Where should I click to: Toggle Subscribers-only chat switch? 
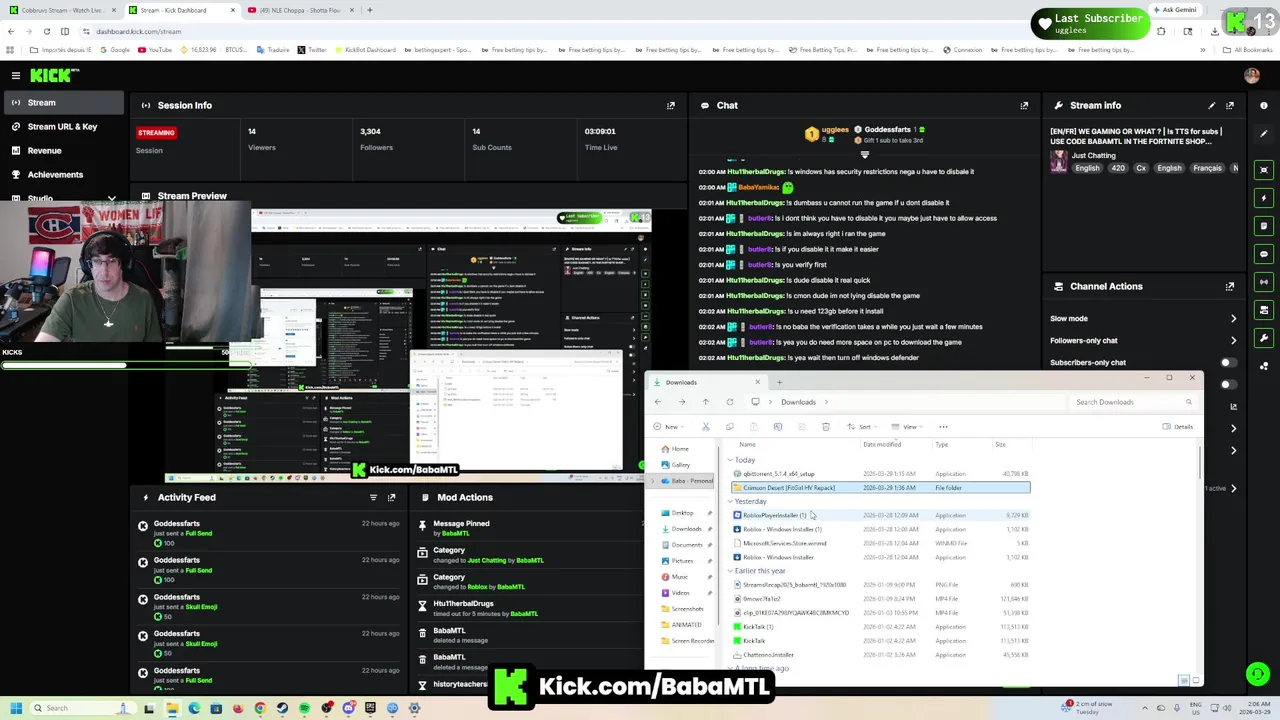click(x=1228, y=362)
